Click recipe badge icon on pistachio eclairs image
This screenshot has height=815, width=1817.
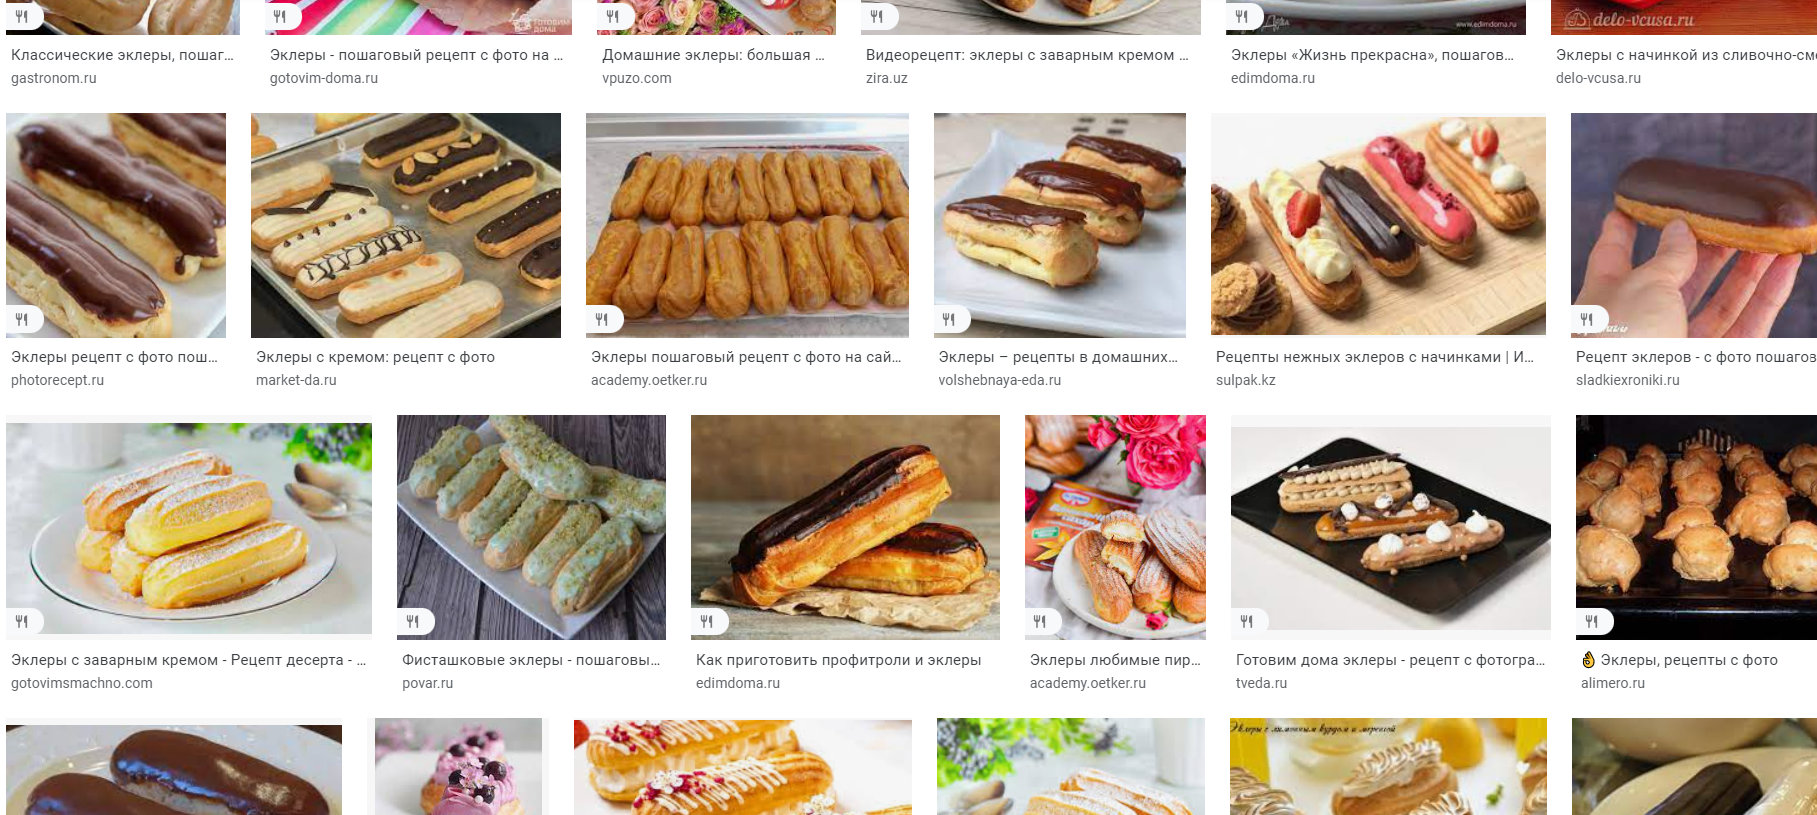tap(413, 622)
